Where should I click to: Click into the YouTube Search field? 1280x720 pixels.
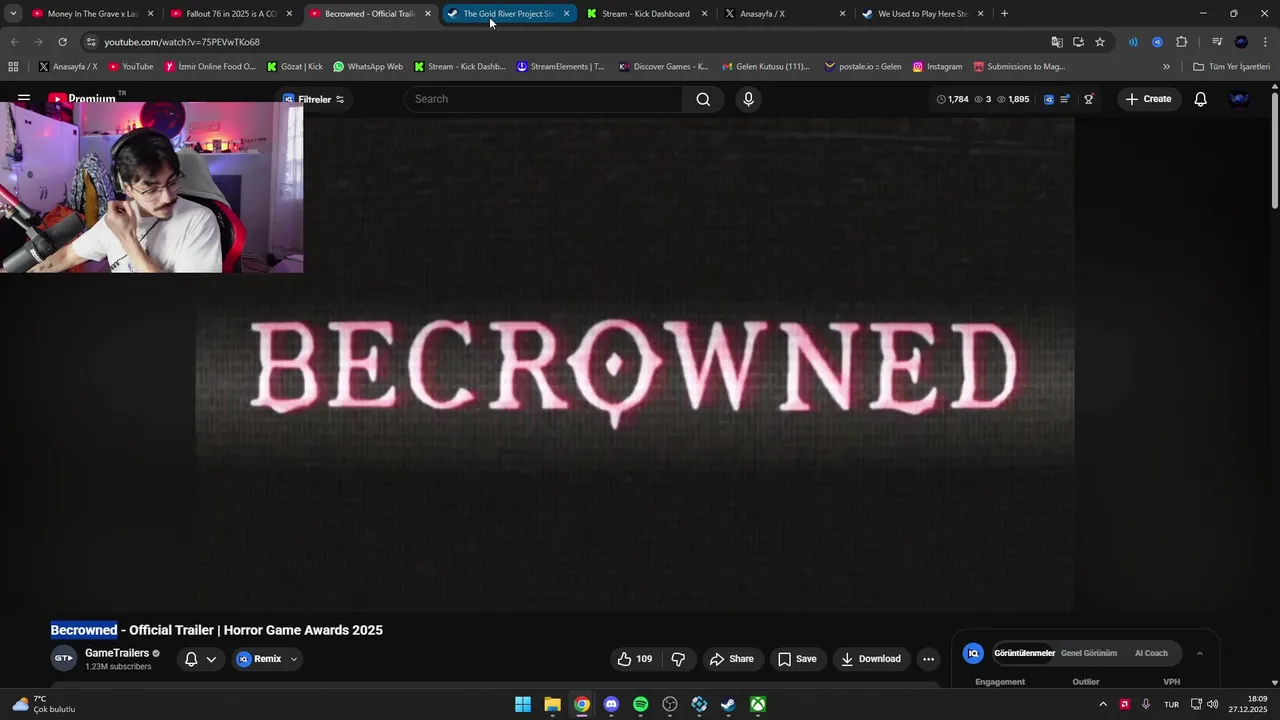543,99
